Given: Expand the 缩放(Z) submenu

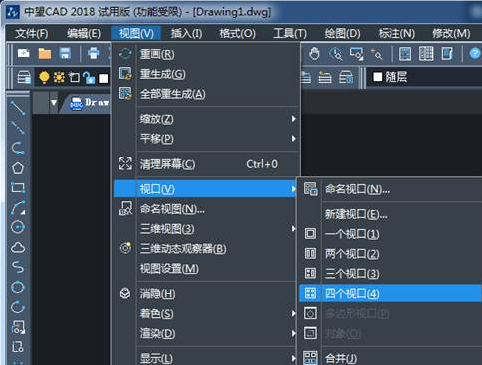Looking at the screenshot, I should pyautogui.click(x=206, y=119).
